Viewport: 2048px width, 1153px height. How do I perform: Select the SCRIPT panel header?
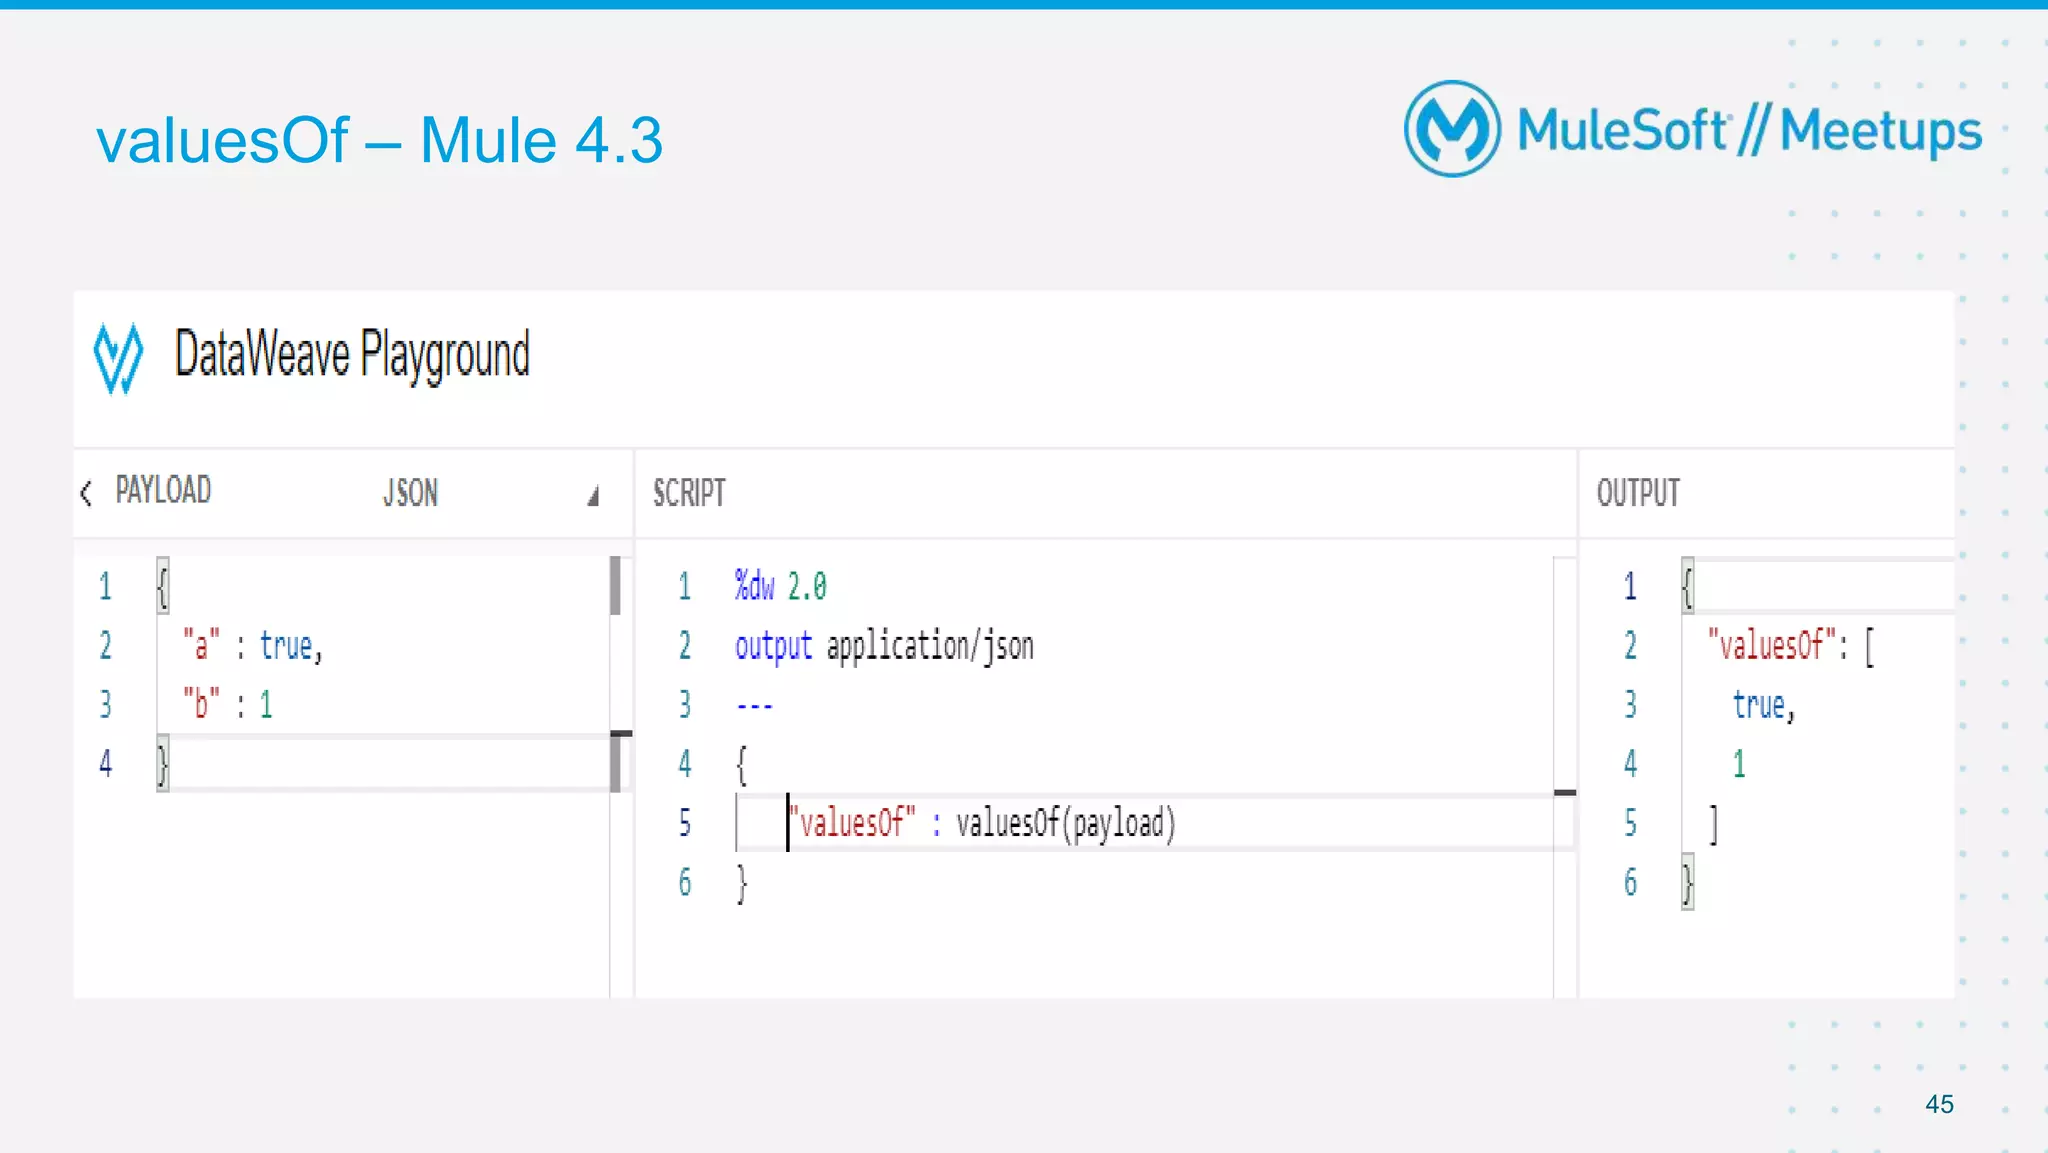coord(689,493)
